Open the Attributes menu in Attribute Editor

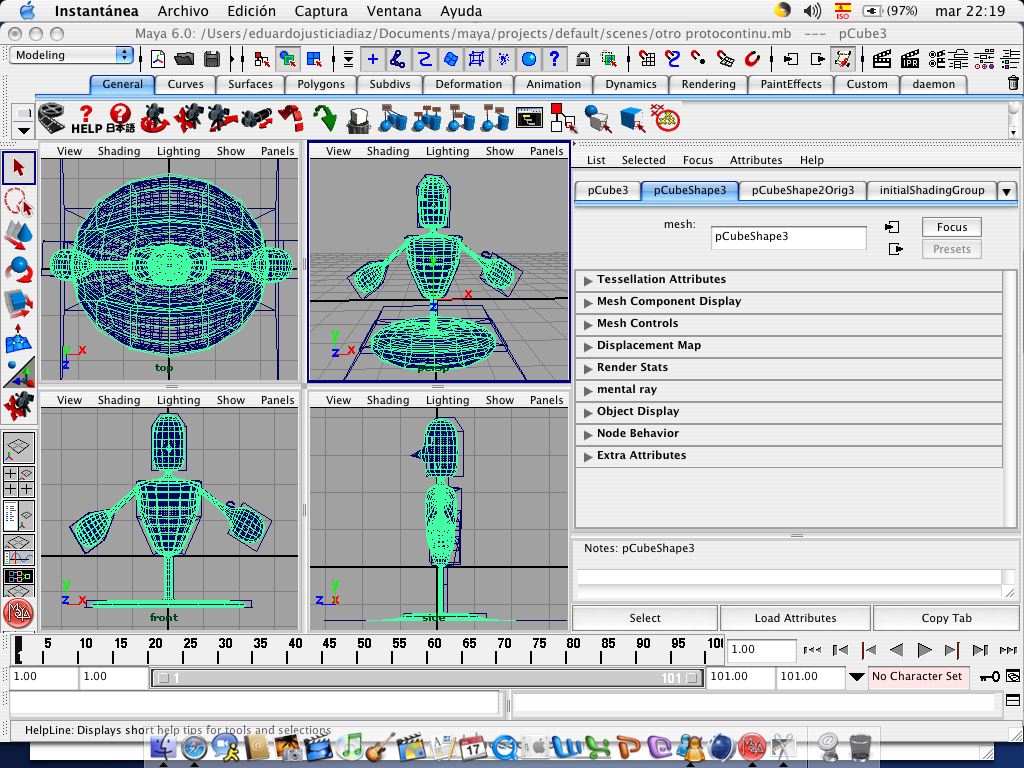click(756, 160)
